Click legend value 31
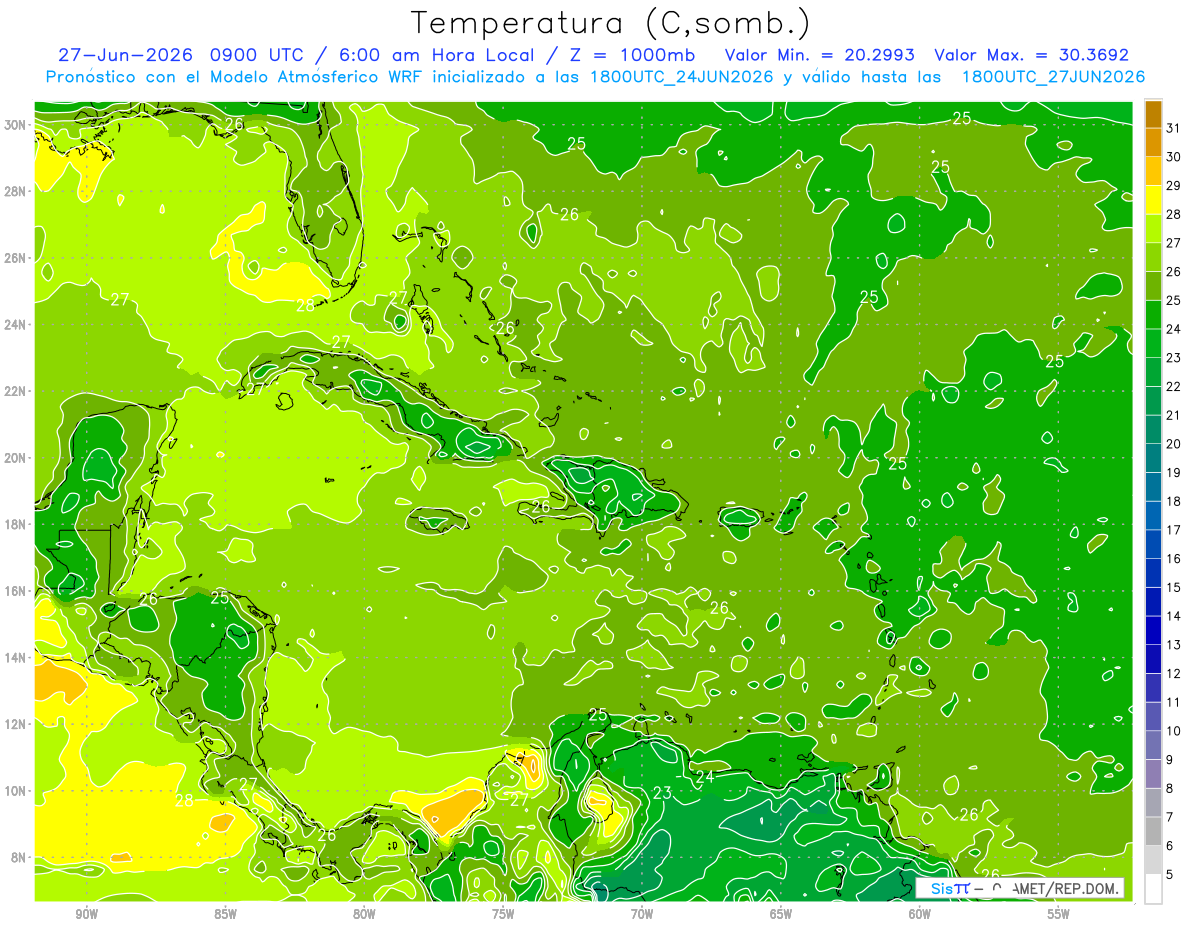The height and width of the screenshot is (927, 1200). (1174, 129)
